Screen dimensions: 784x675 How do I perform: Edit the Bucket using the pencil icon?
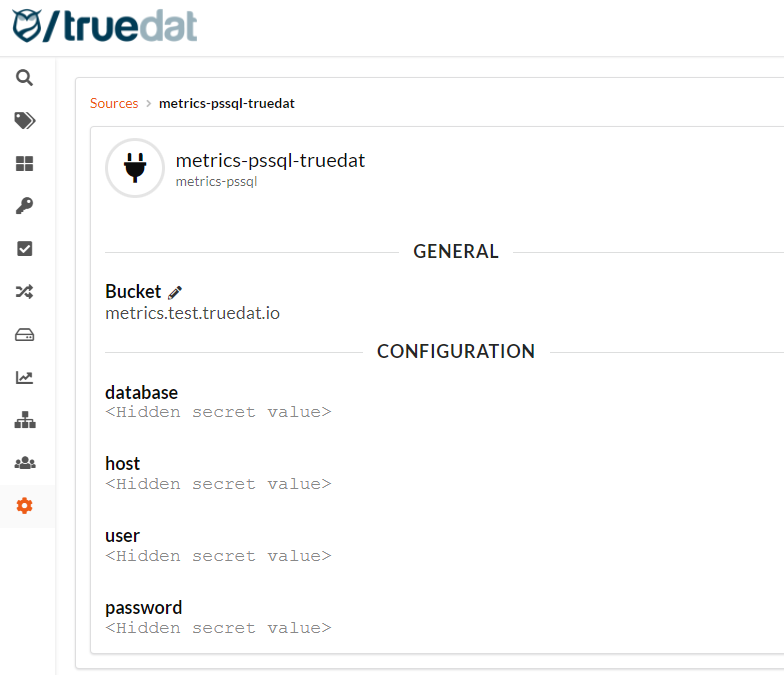pos(175,292)
